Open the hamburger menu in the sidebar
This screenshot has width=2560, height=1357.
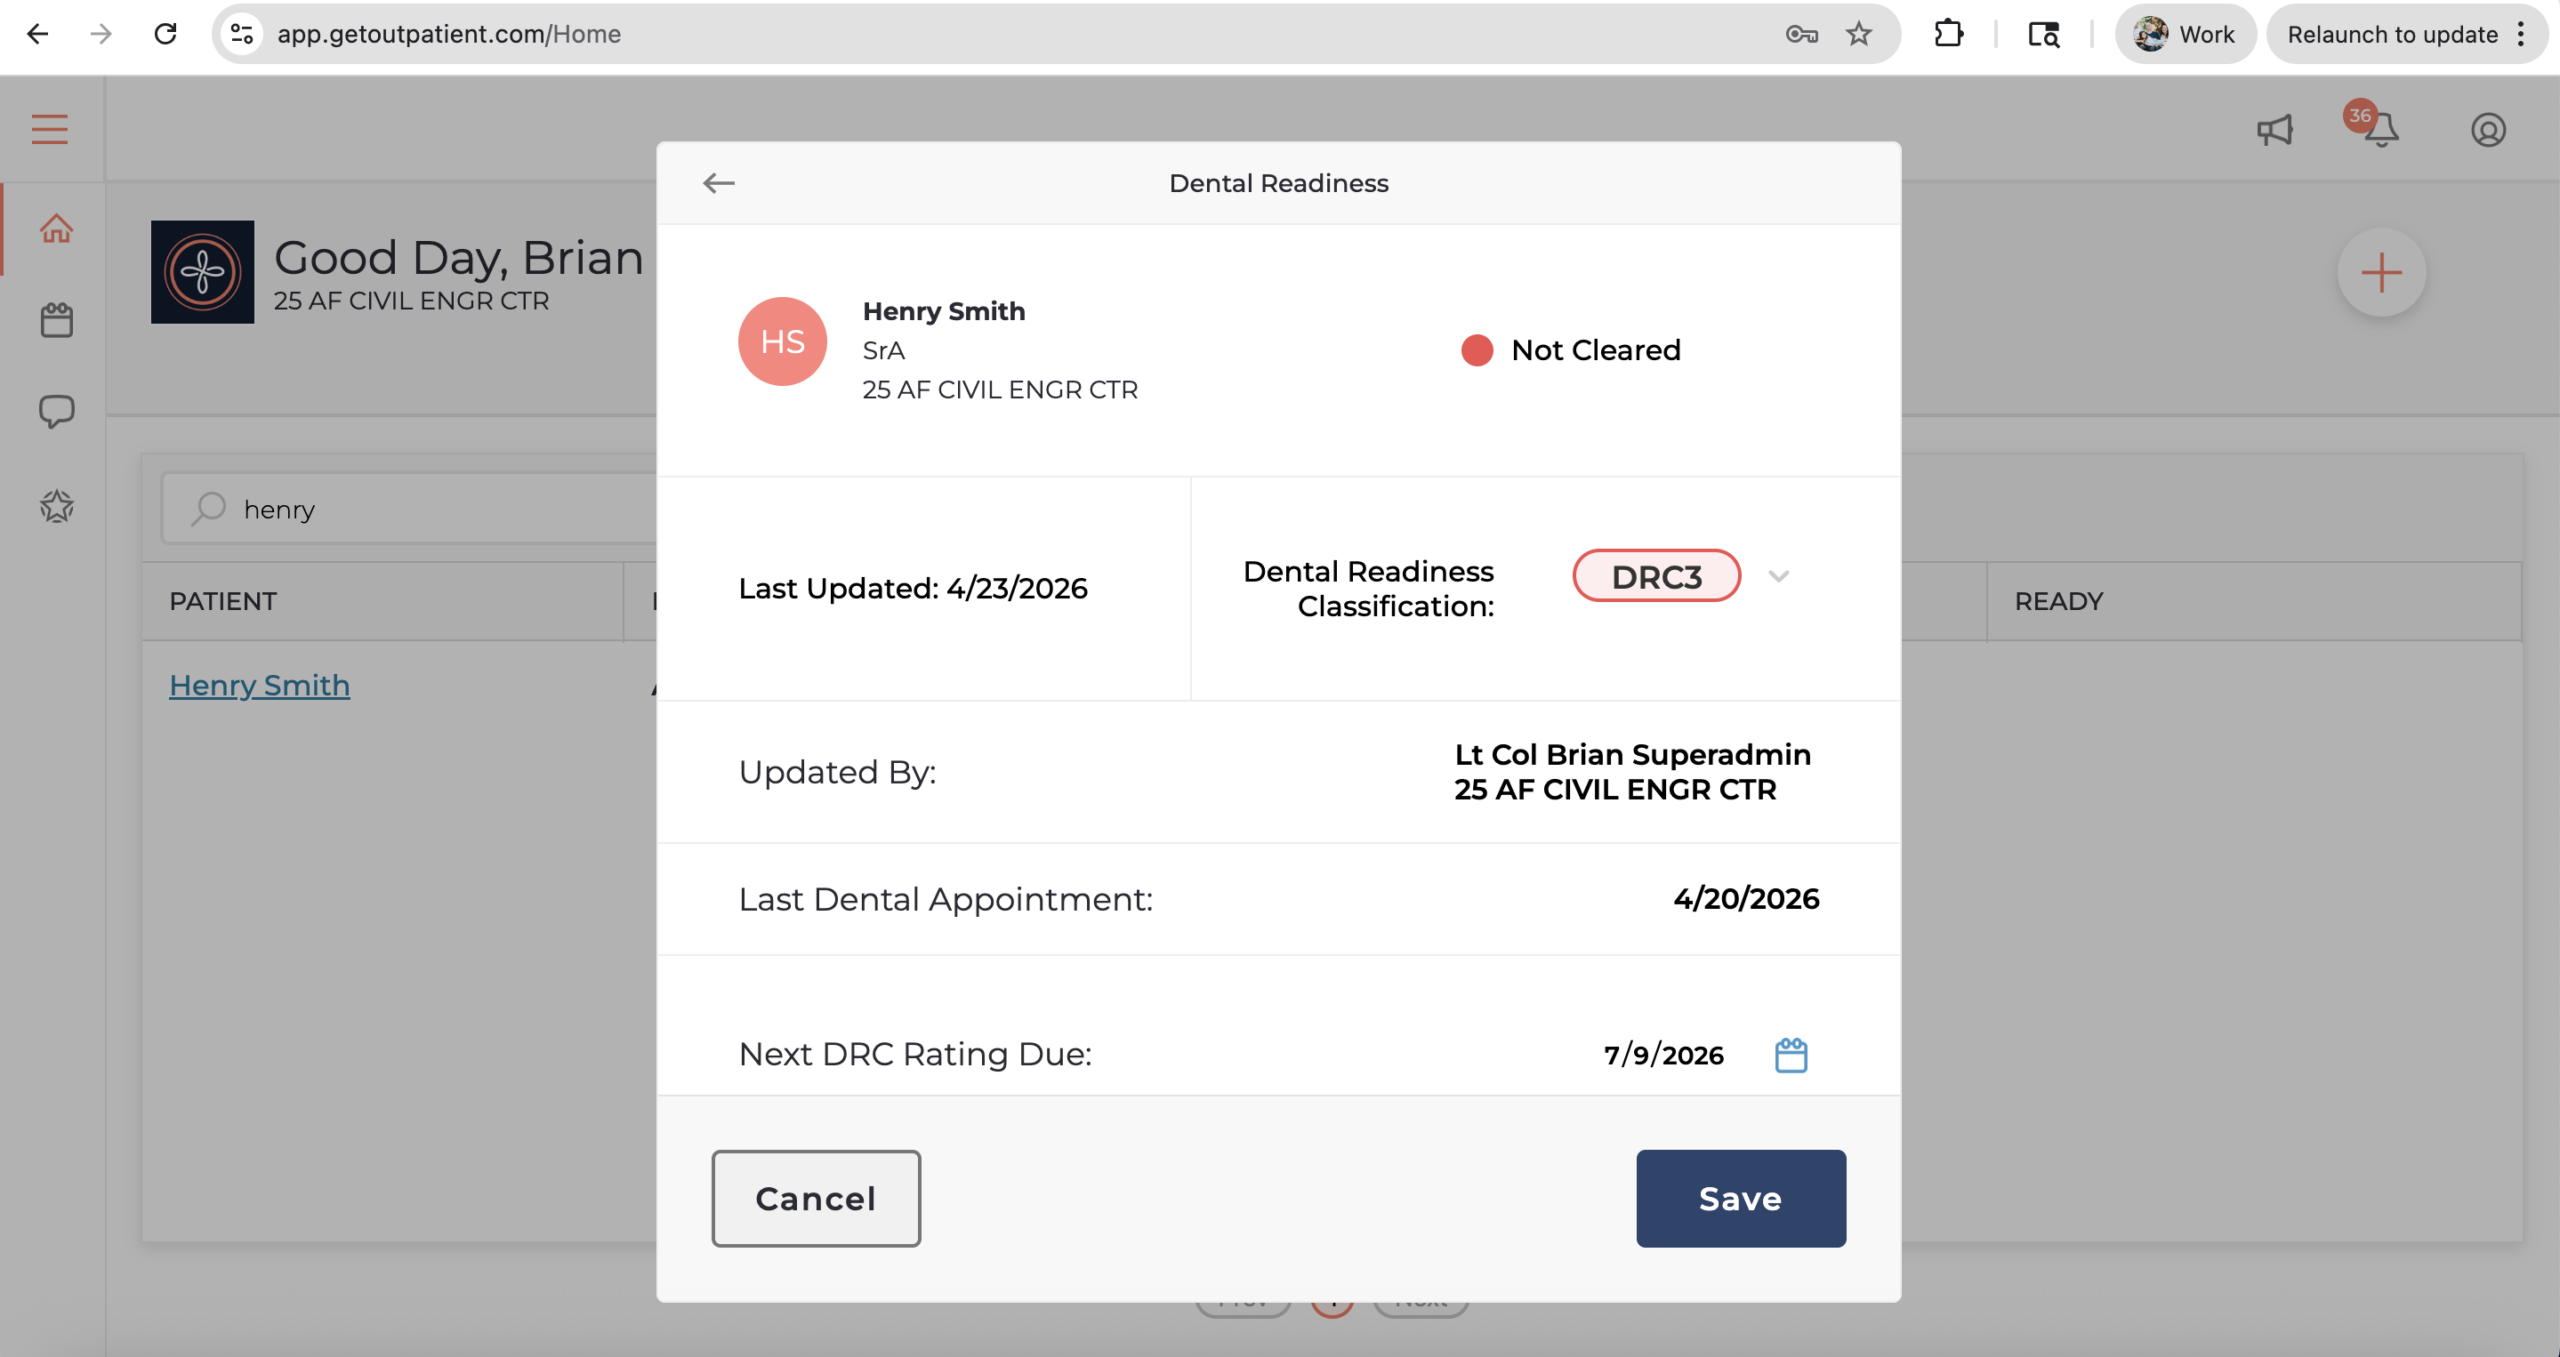pos(49,129)
